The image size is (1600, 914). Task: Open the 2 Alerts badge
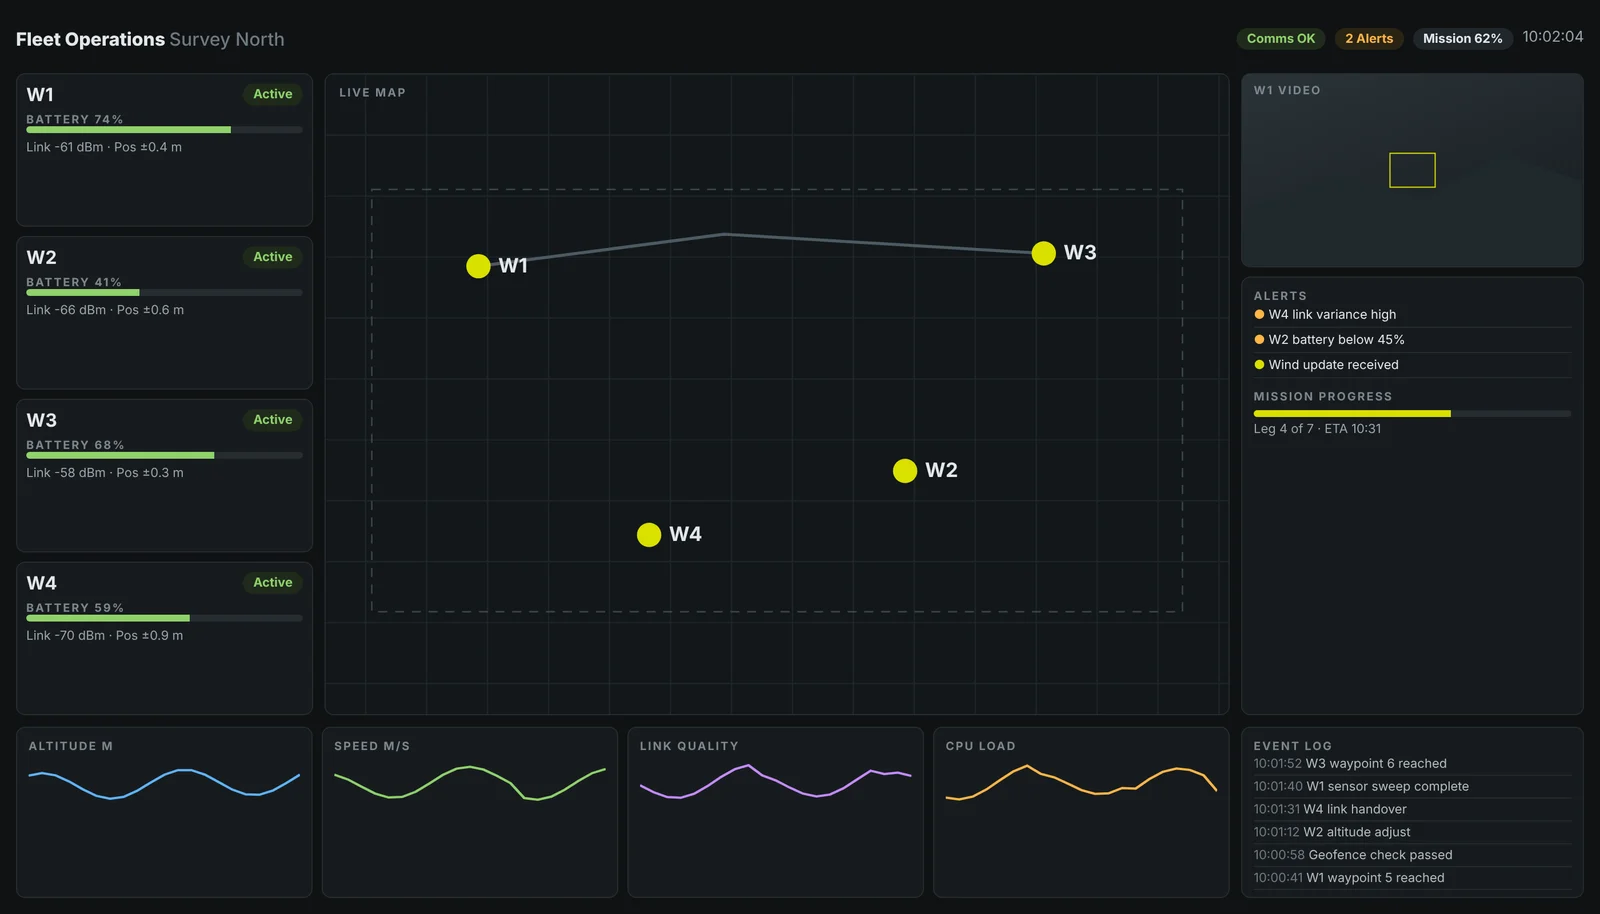[1369, 39]
